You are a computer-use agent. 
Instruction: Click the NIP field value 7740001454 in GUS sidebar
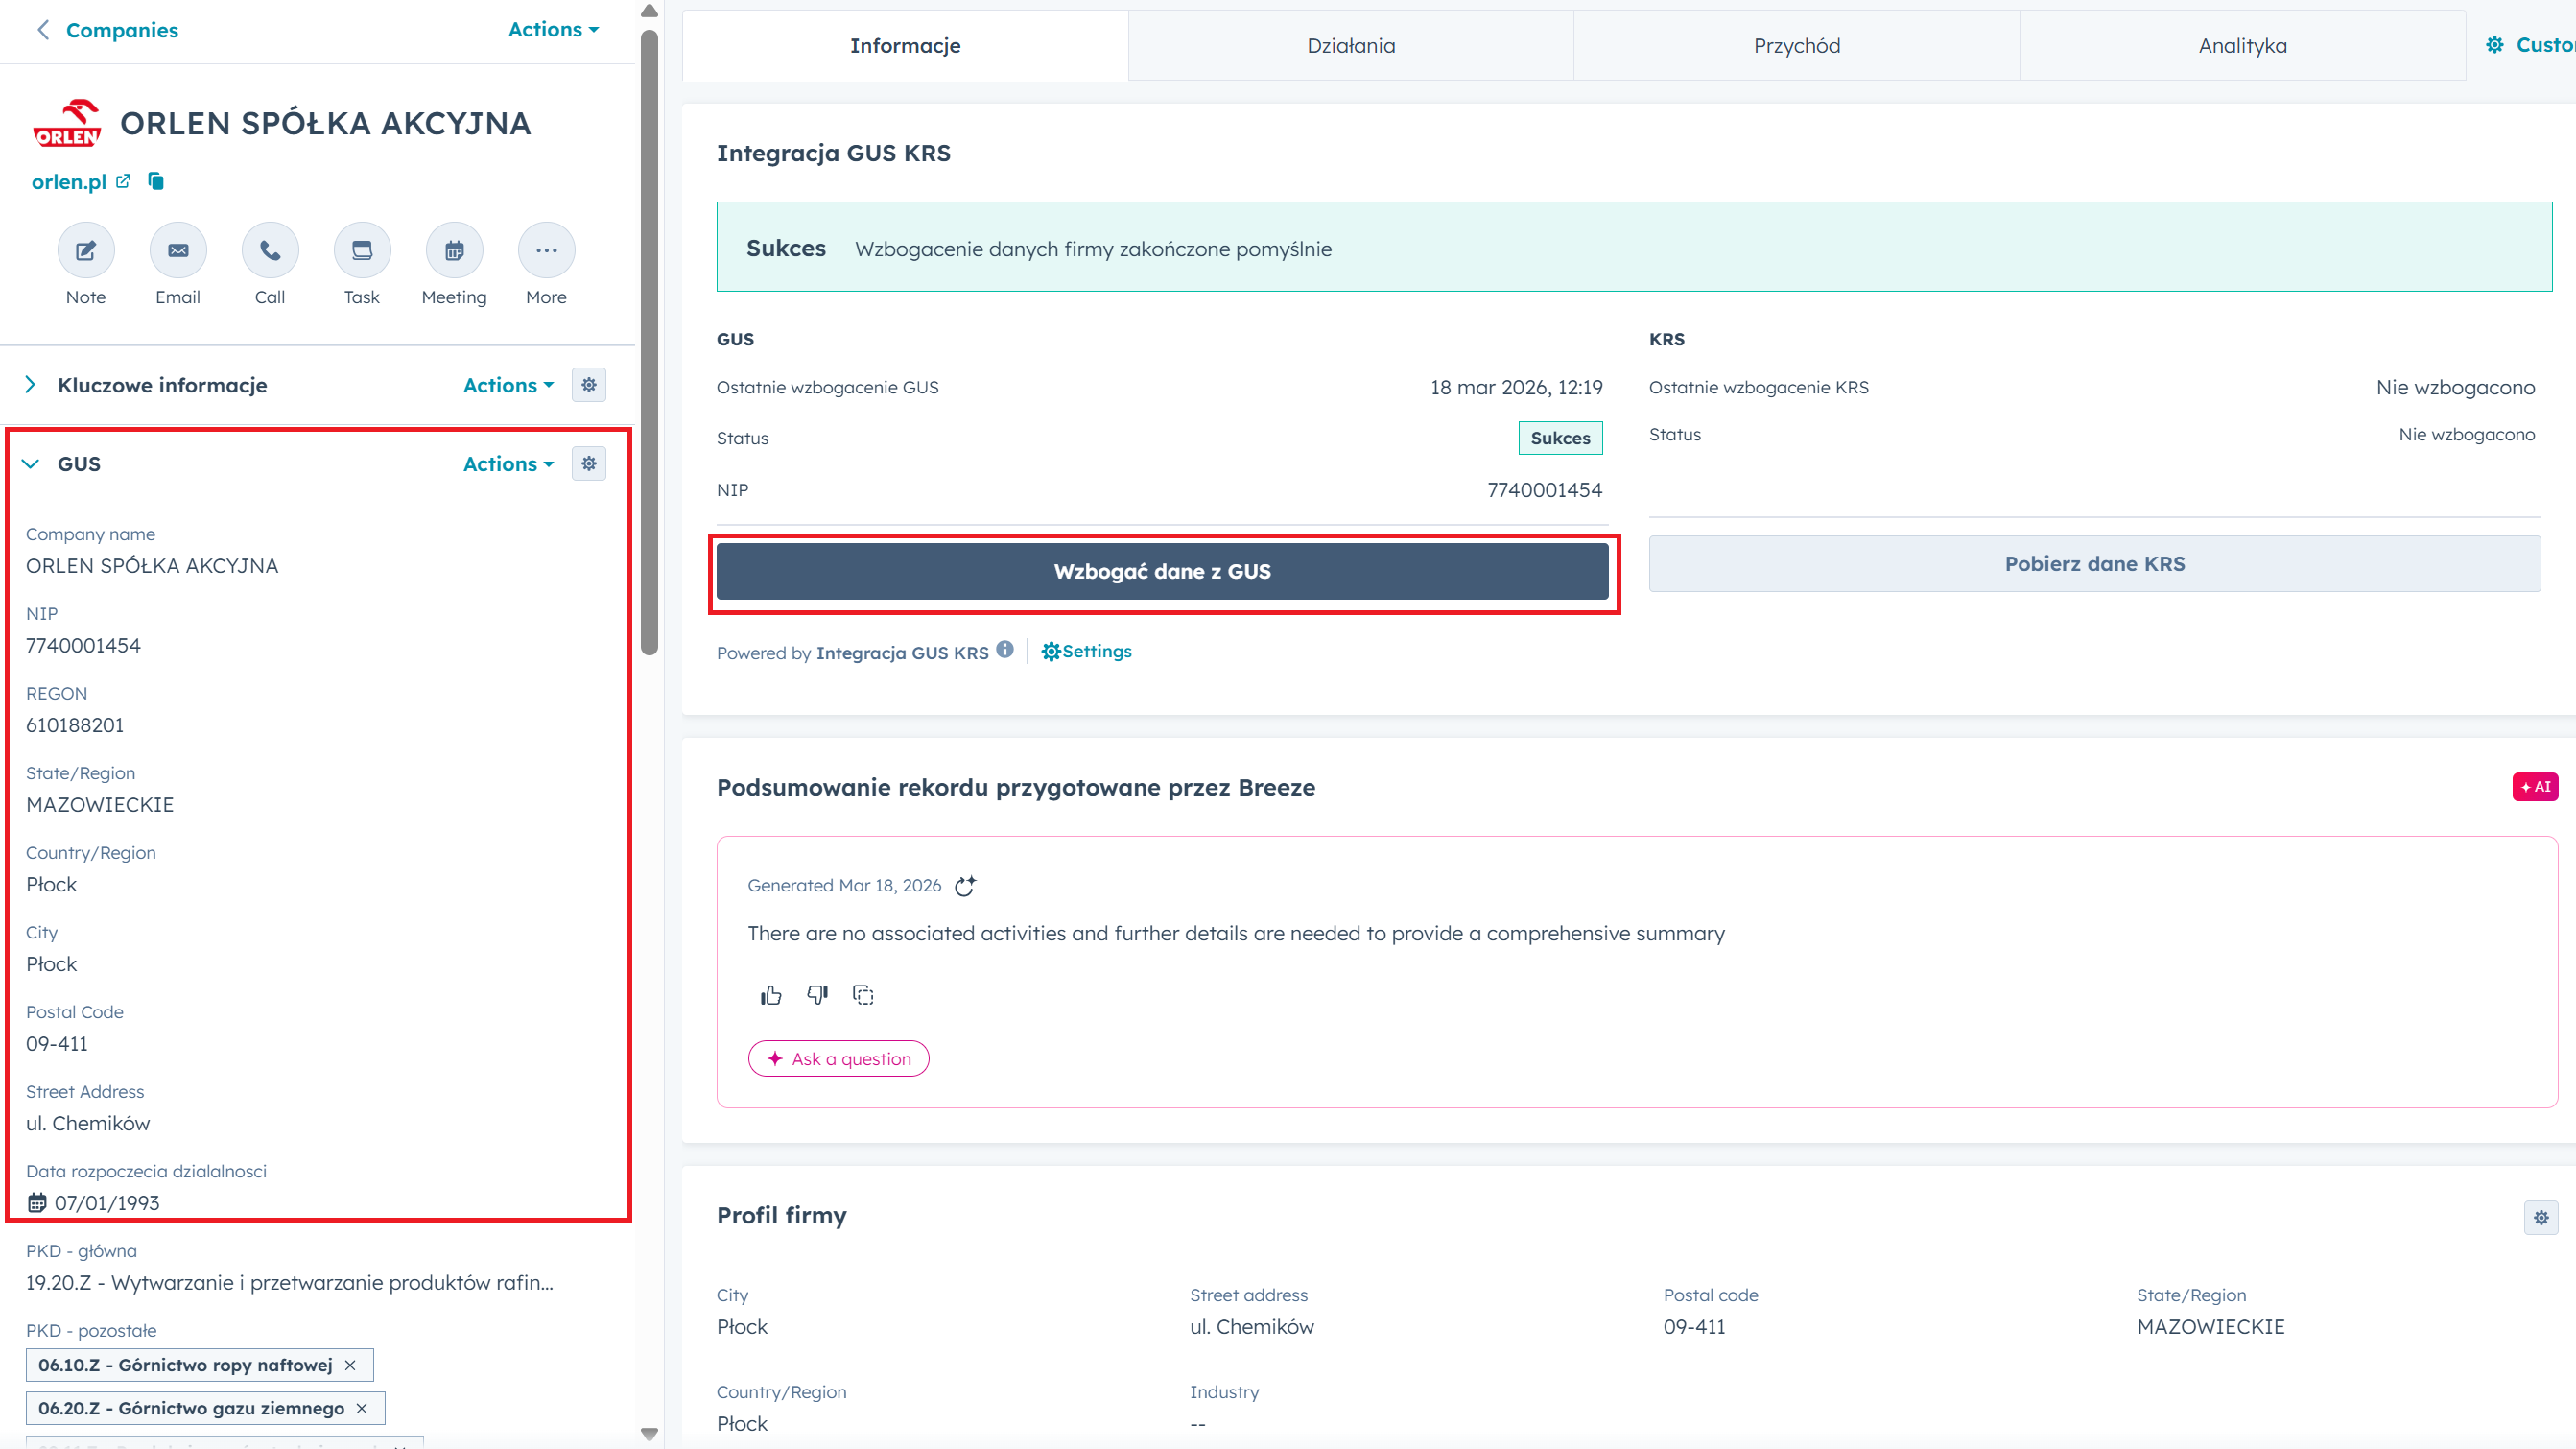(83, 646)
